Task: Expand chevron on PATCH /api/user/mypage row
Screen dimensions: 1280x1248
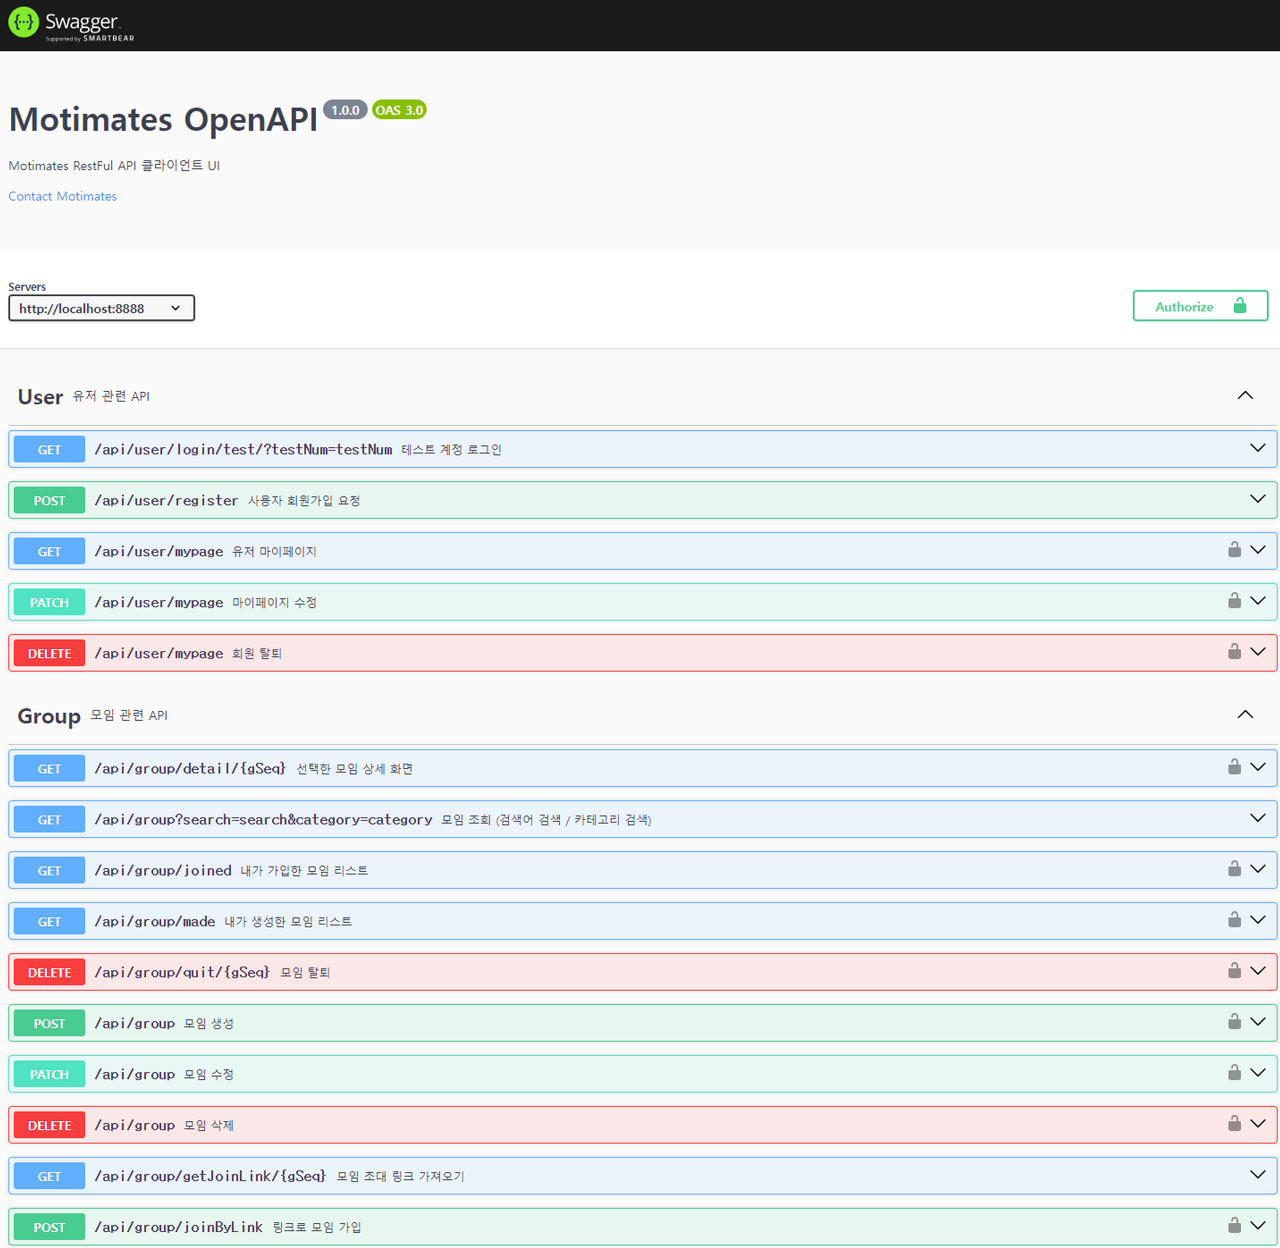Action: pos(1258,601)
